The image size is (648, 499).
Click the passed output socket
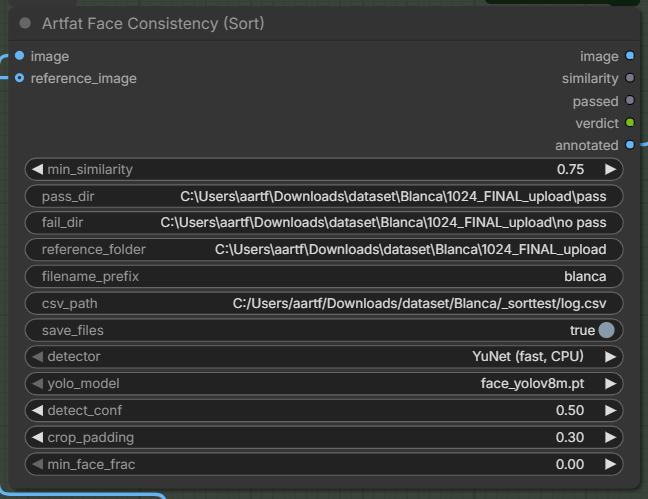(630, 100)
